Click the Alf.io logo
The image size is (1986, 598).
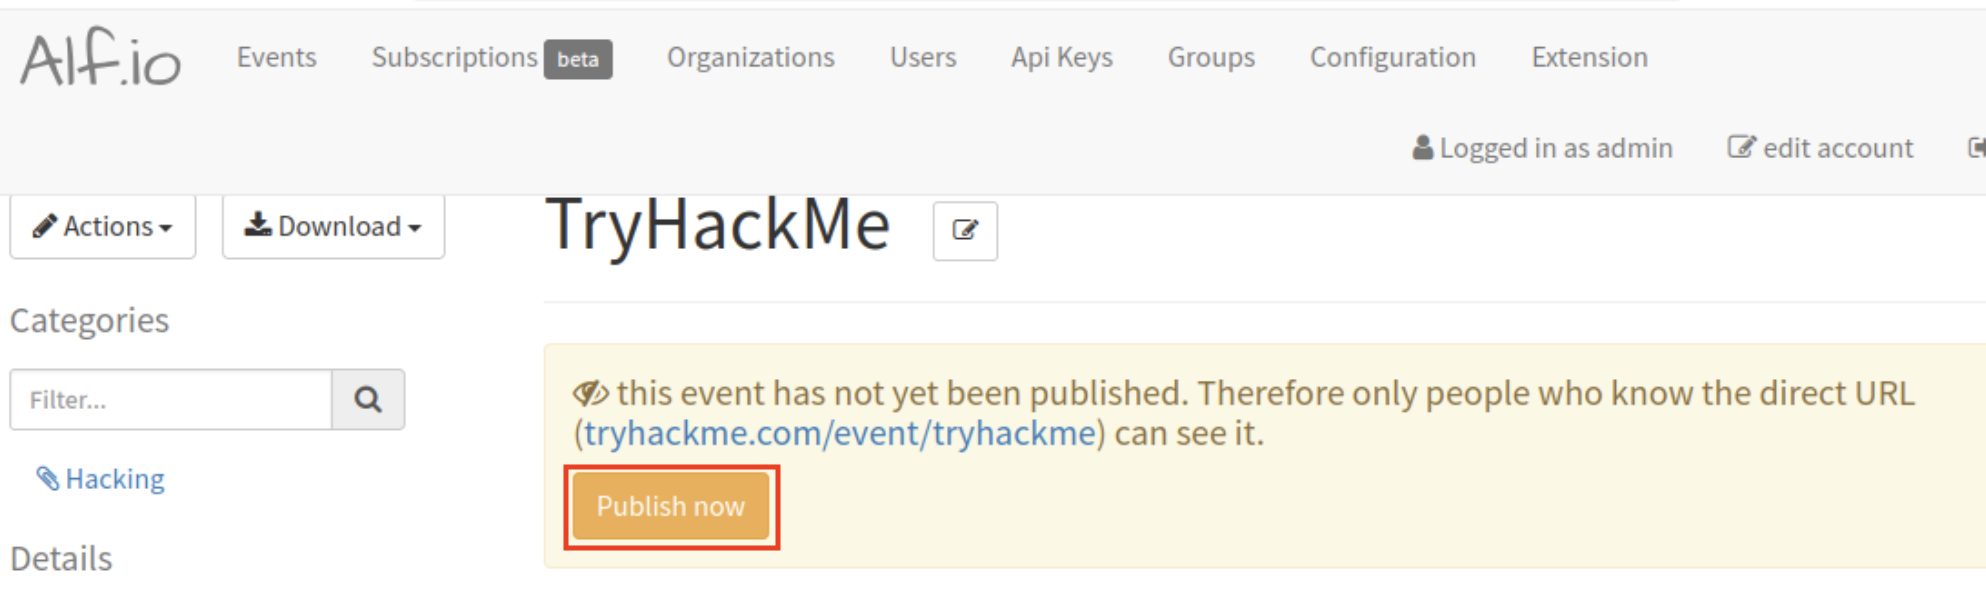click(x=100, y=58)
